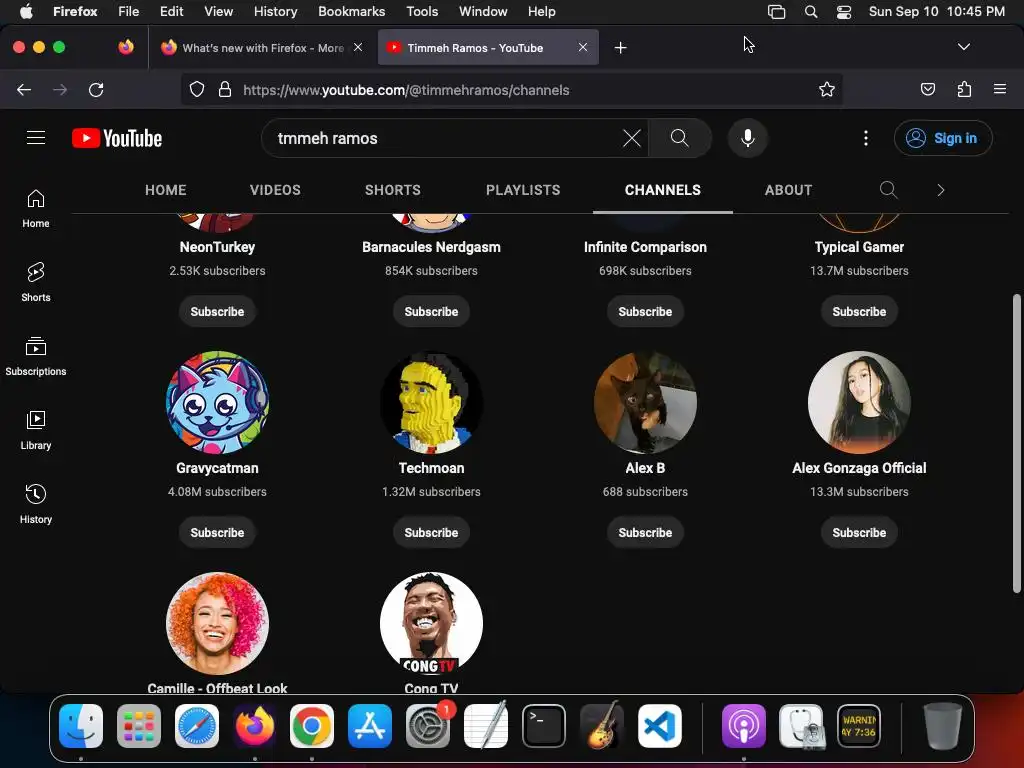Click the search magnifier button

pos(679,138)
